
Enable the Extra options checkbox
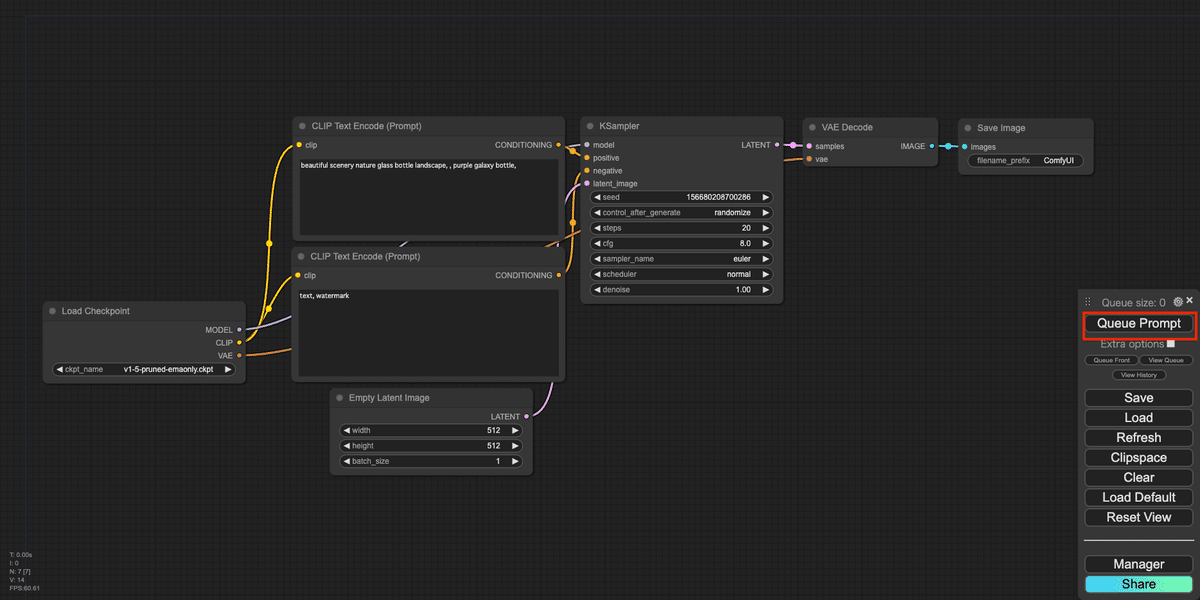pyautogui.click(x=1171, y=343)
